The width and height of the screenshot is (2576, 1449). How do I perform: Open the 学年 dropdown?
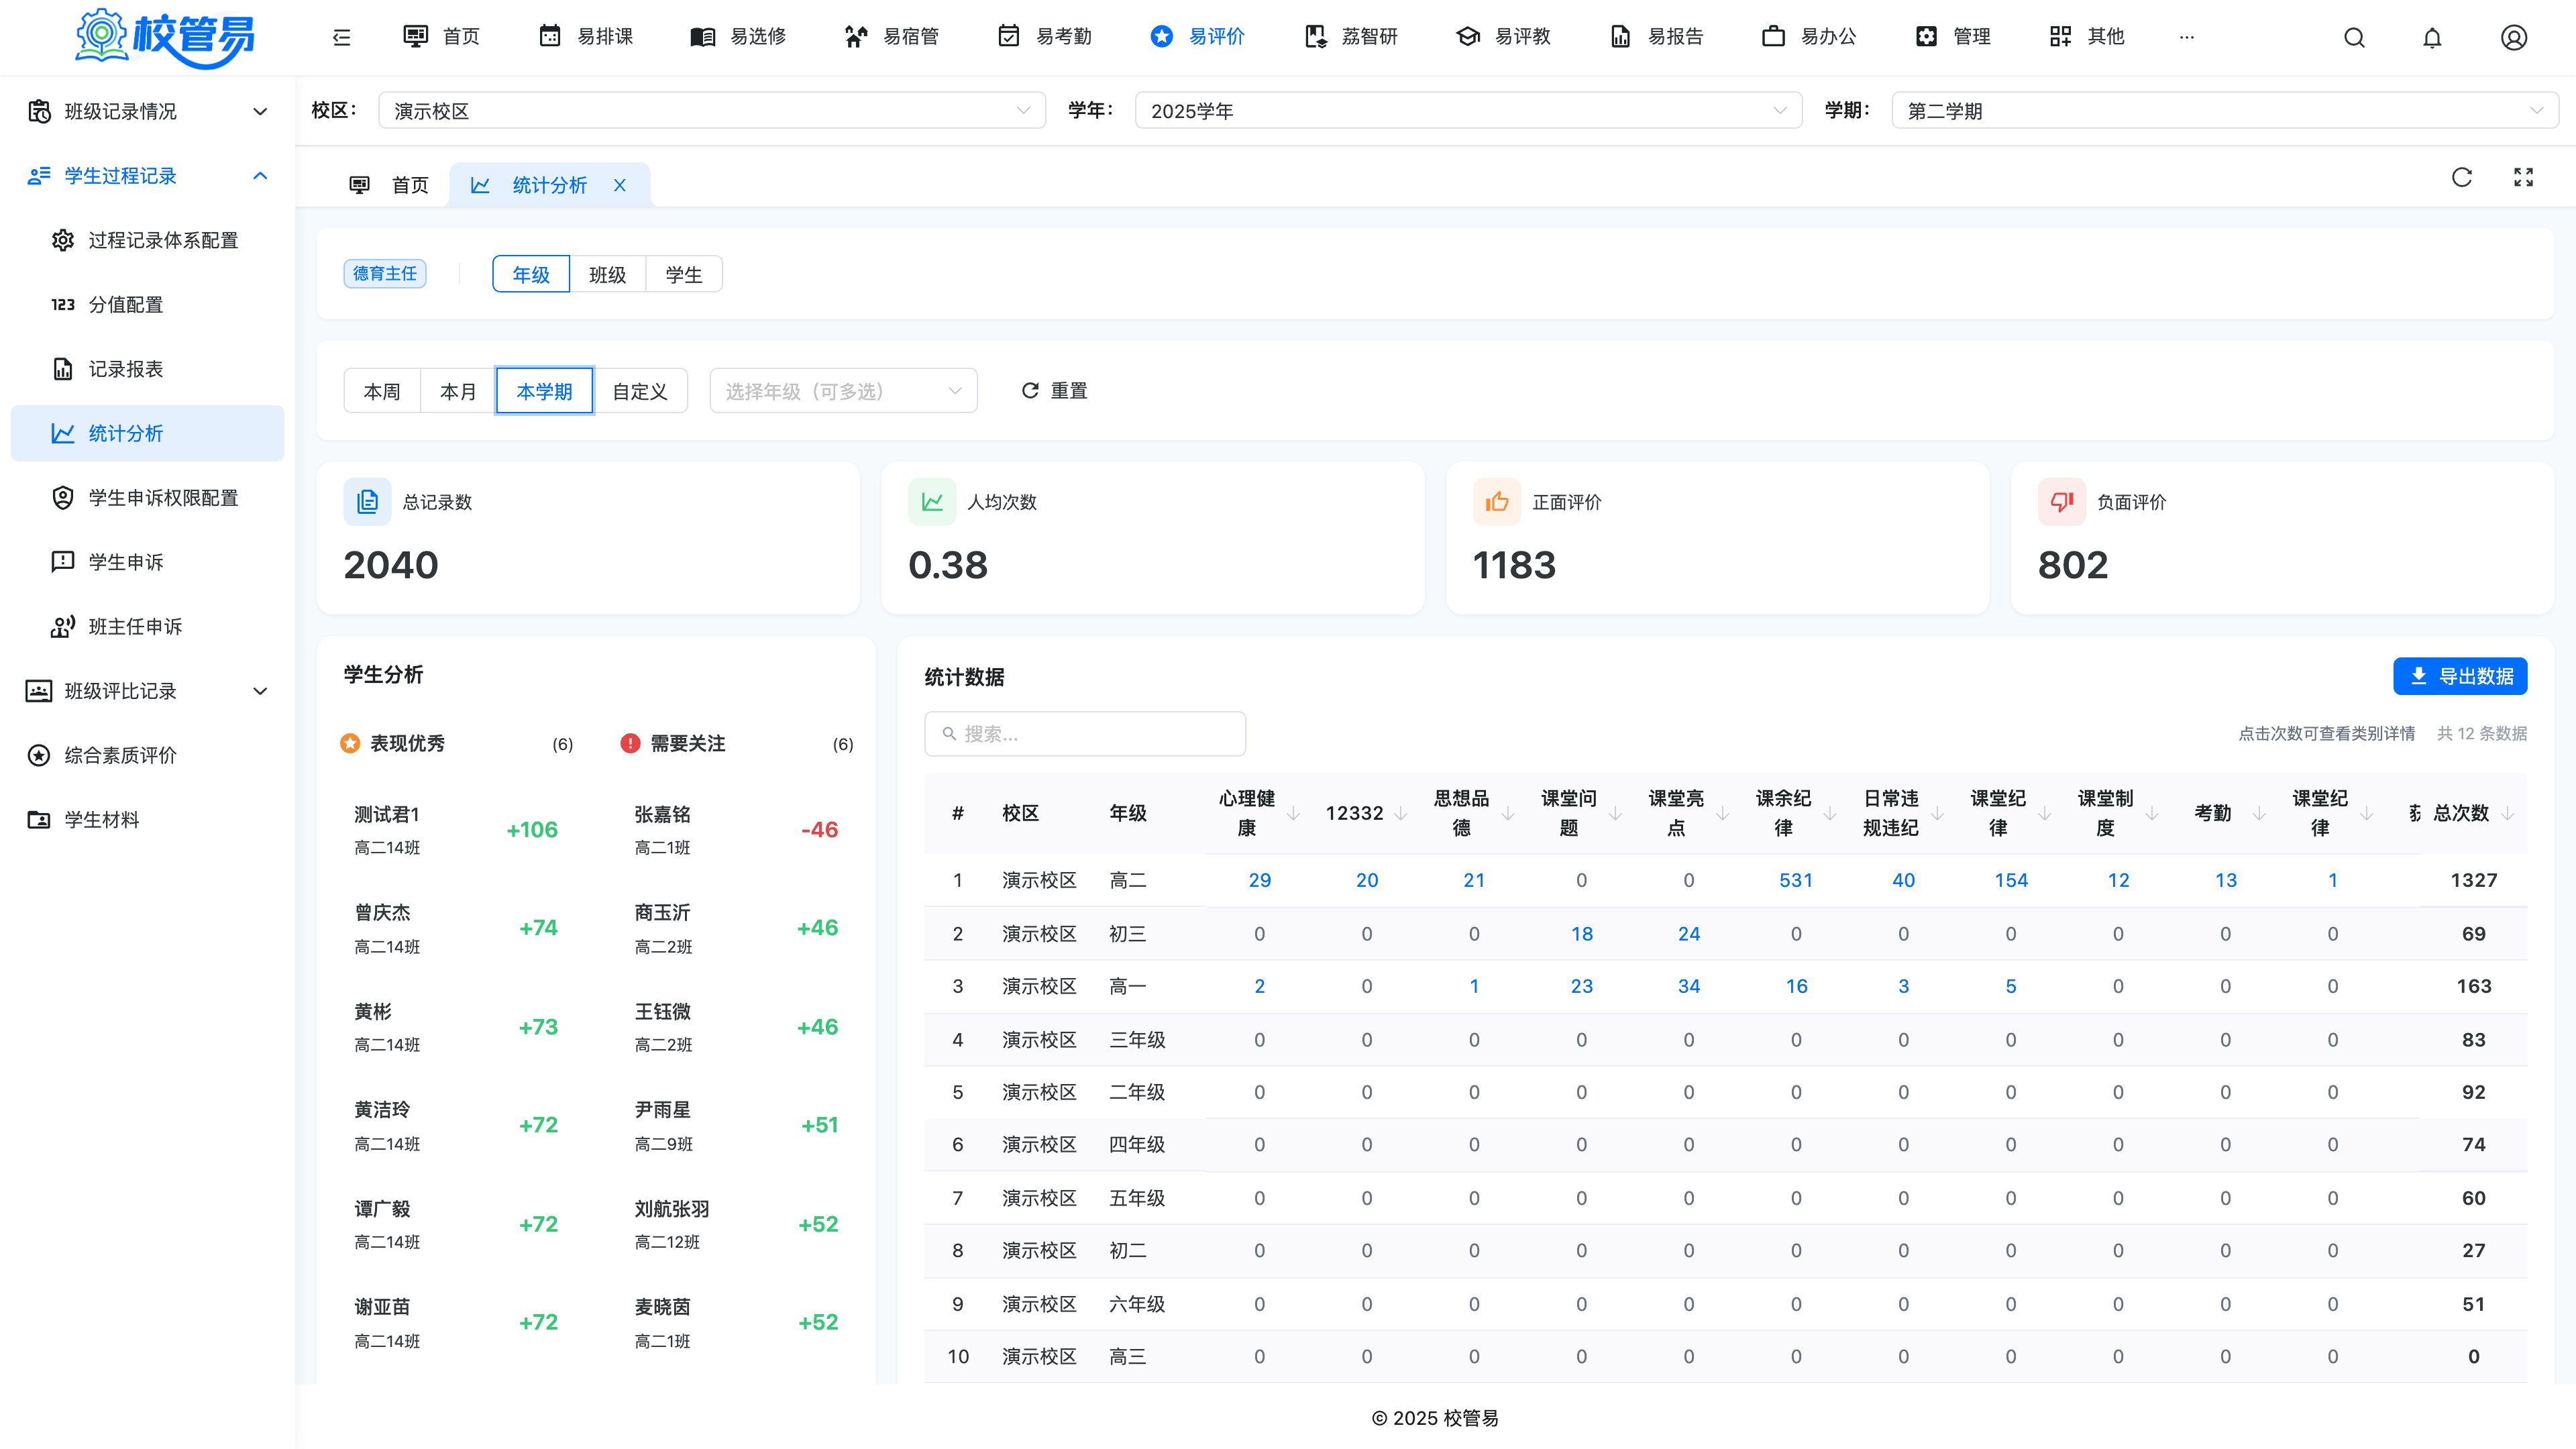coord(1468,110)
